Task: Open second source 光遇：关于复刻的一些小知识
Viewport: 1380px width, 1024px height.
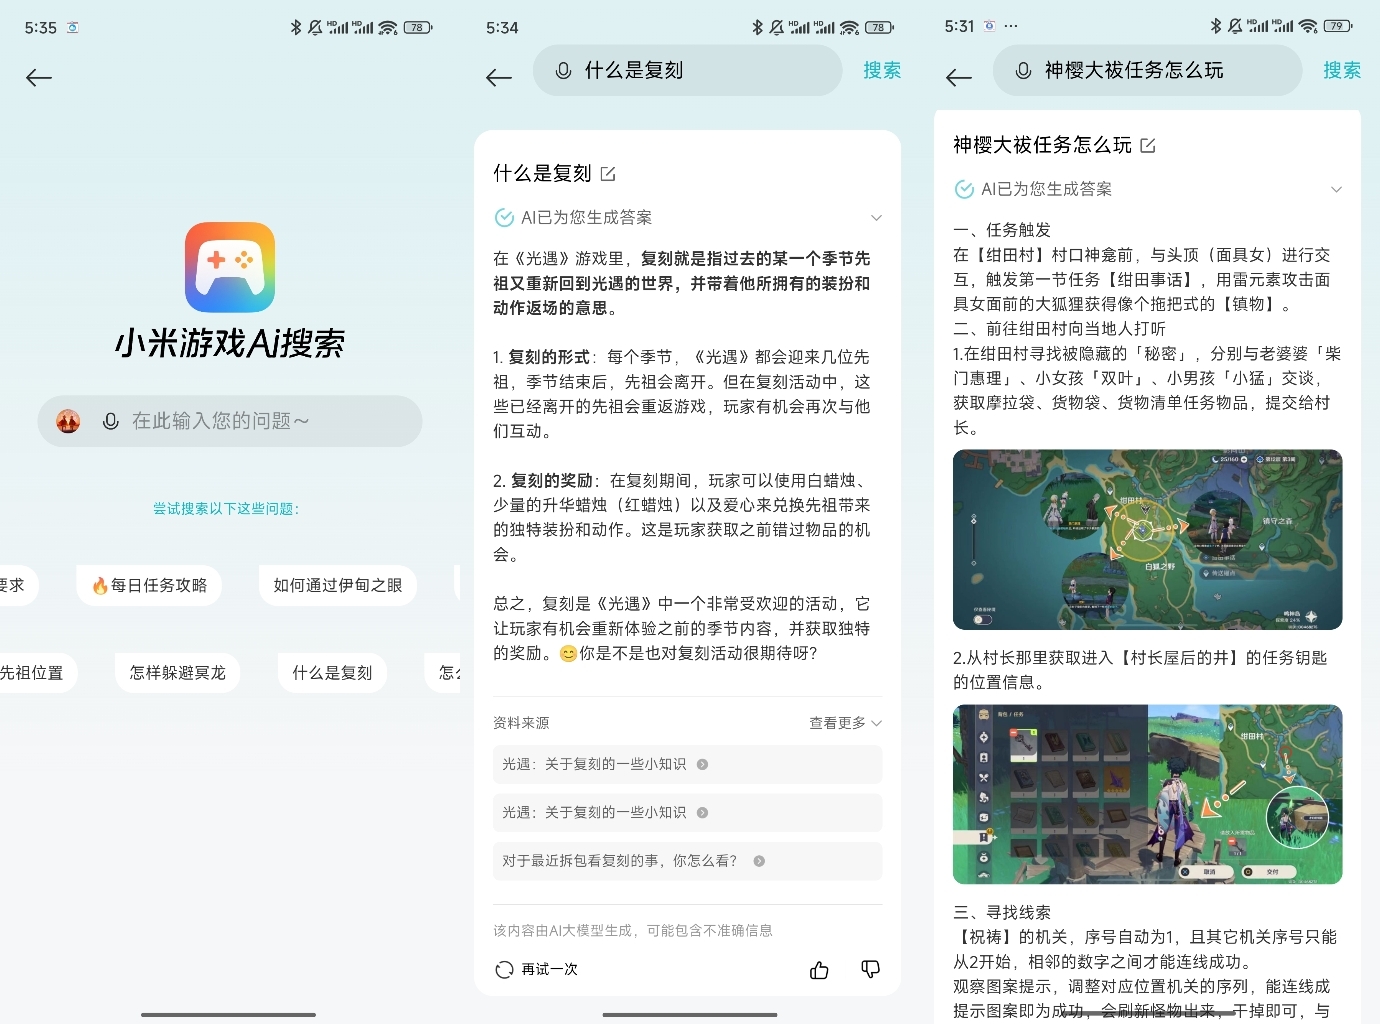Action: [x=688, y=813]
